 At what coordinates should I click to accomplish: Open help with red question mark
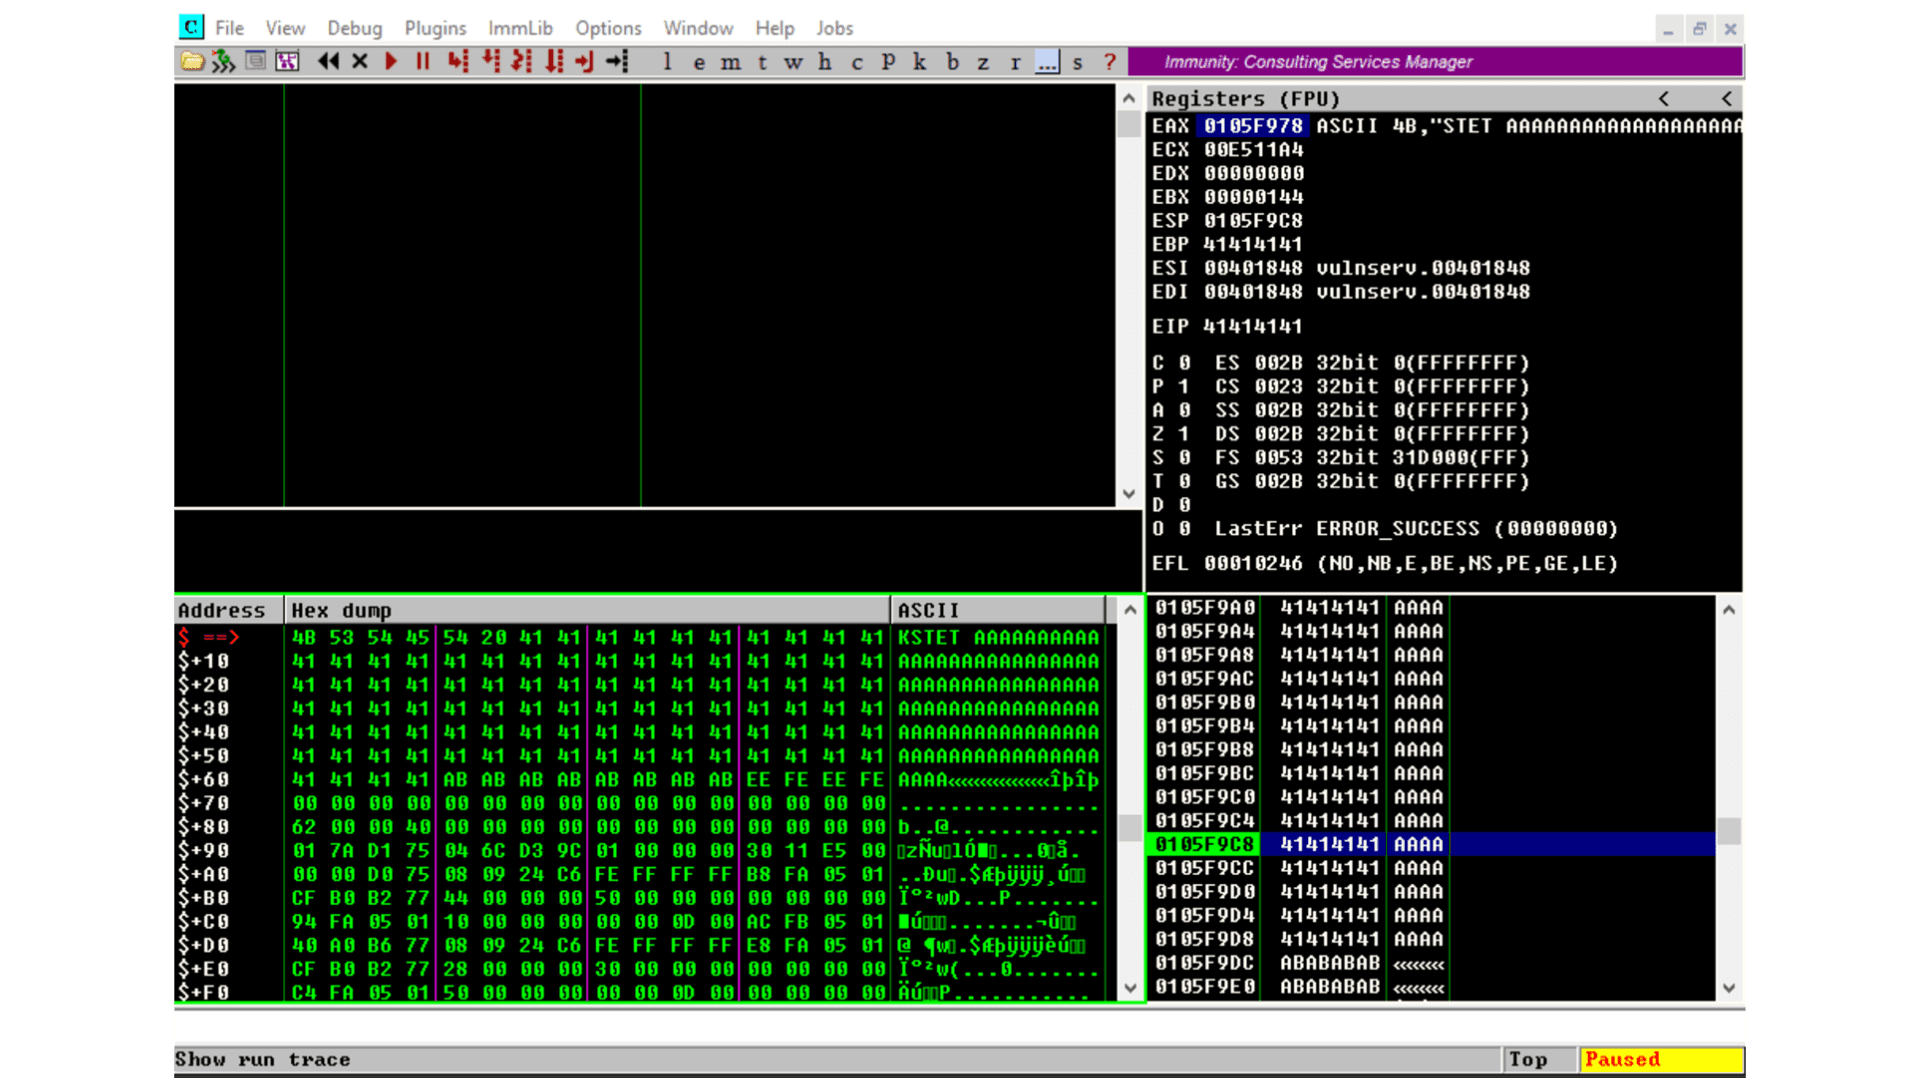1110,62
